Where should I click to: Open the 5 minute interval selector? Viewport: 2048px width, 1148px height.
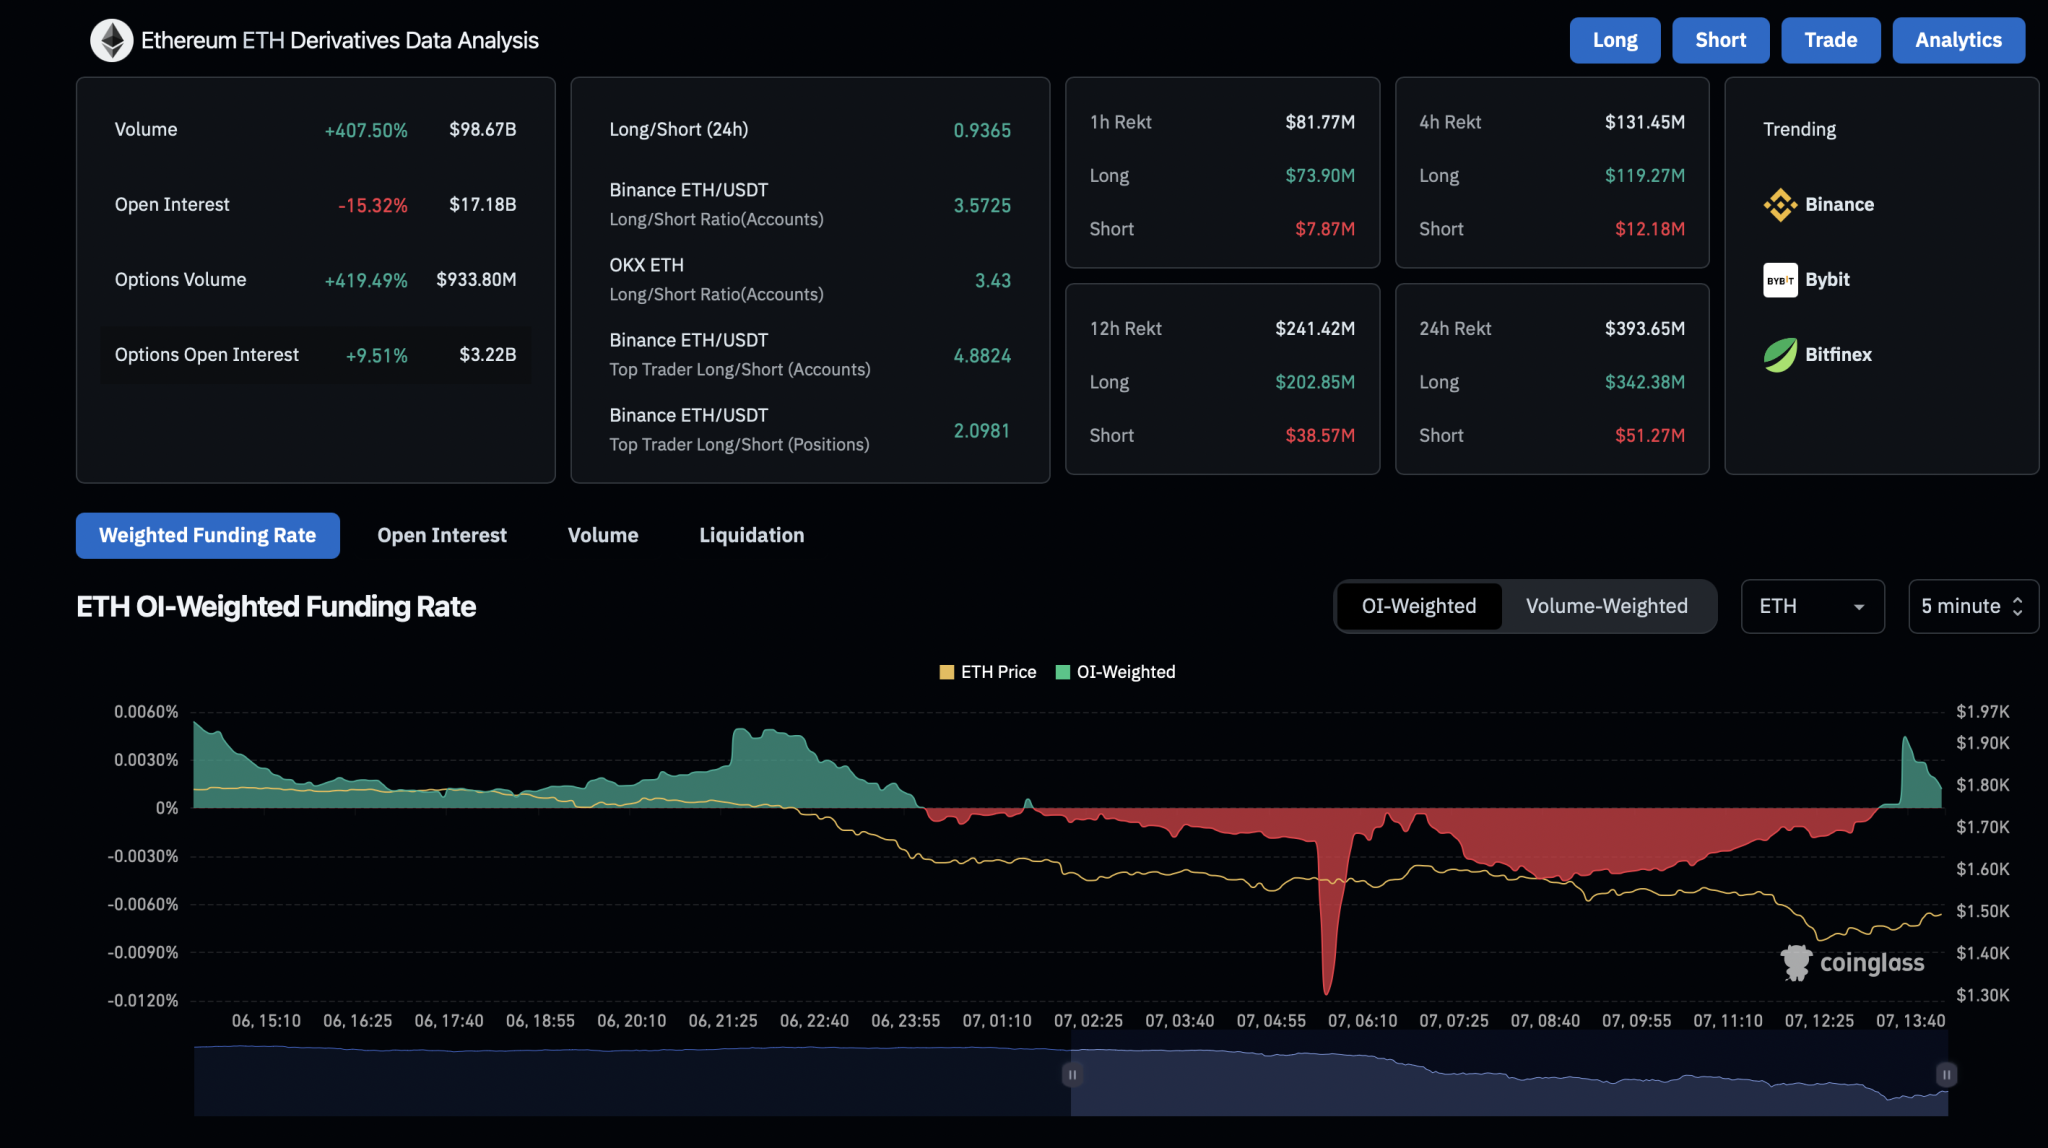coord(1971,606)
